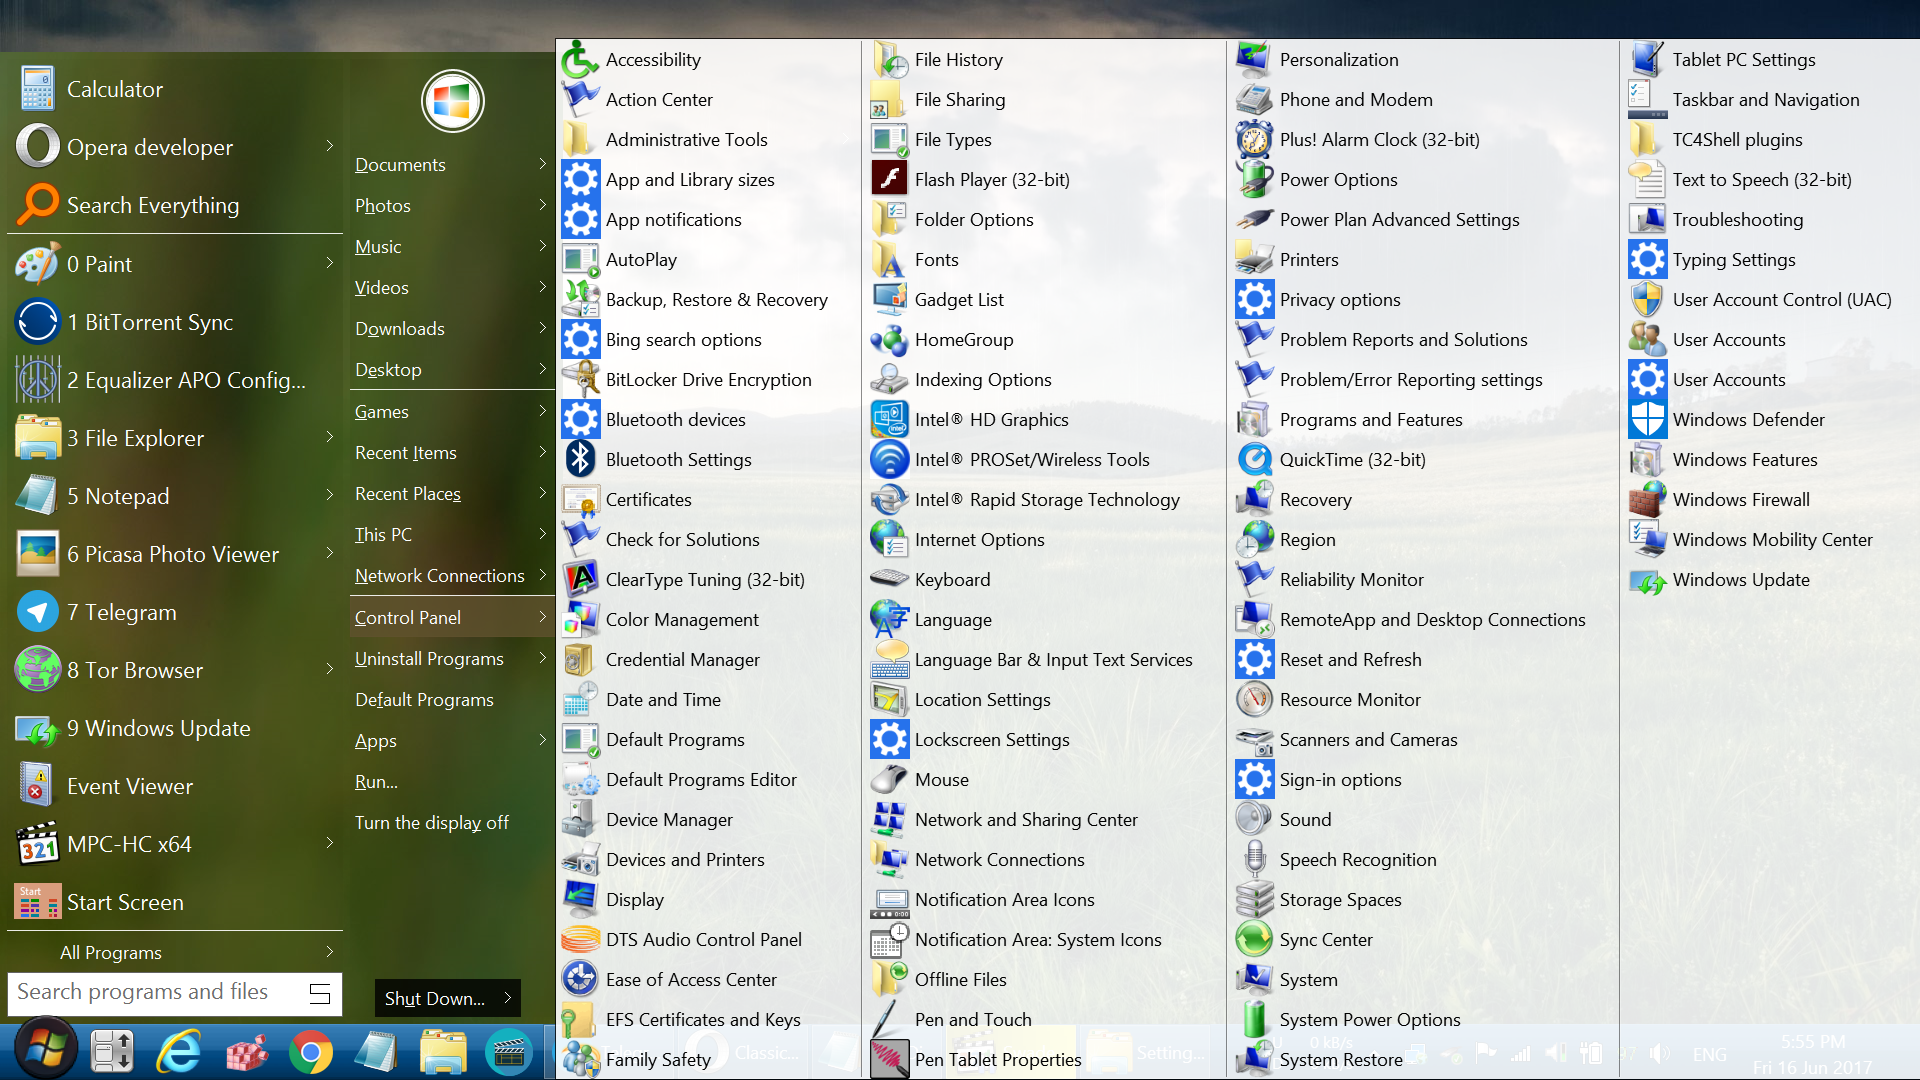Image resolution: width=1920 pixels, height=1080 pixels.
Task: Expand the Opera developer submenu arrow
Action: [330, 146]
